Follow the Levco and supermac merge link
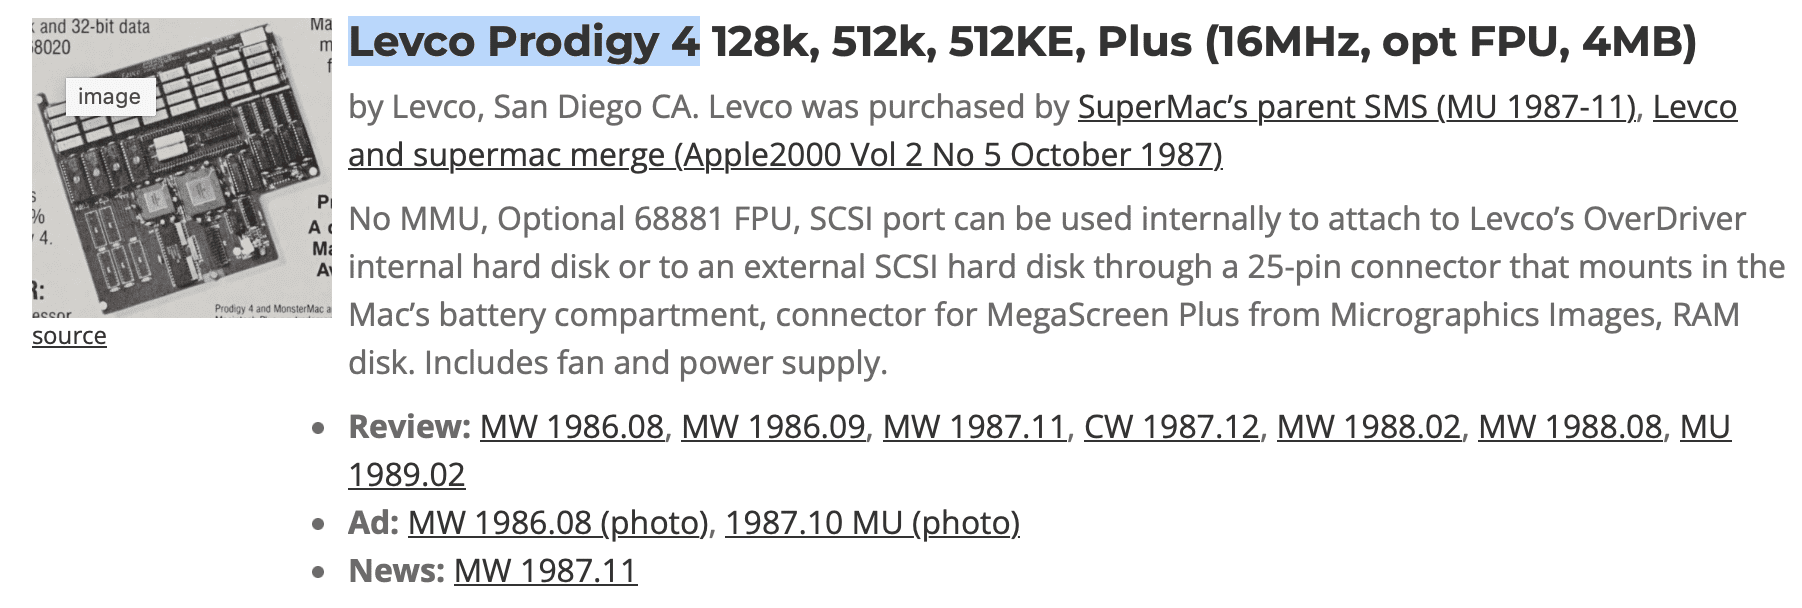 [x=785, y=155]
